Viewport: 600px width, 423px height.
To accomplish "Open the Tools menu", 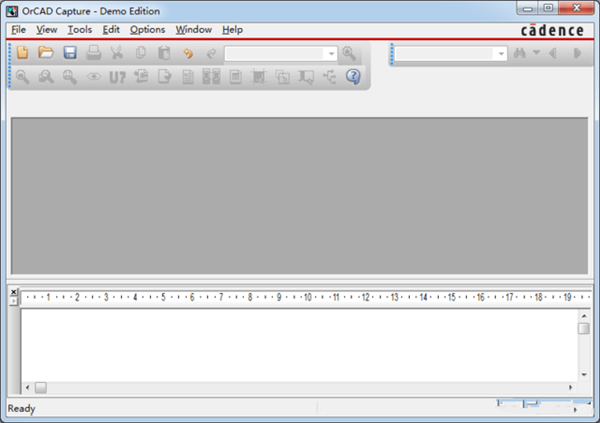I will 80,29.
